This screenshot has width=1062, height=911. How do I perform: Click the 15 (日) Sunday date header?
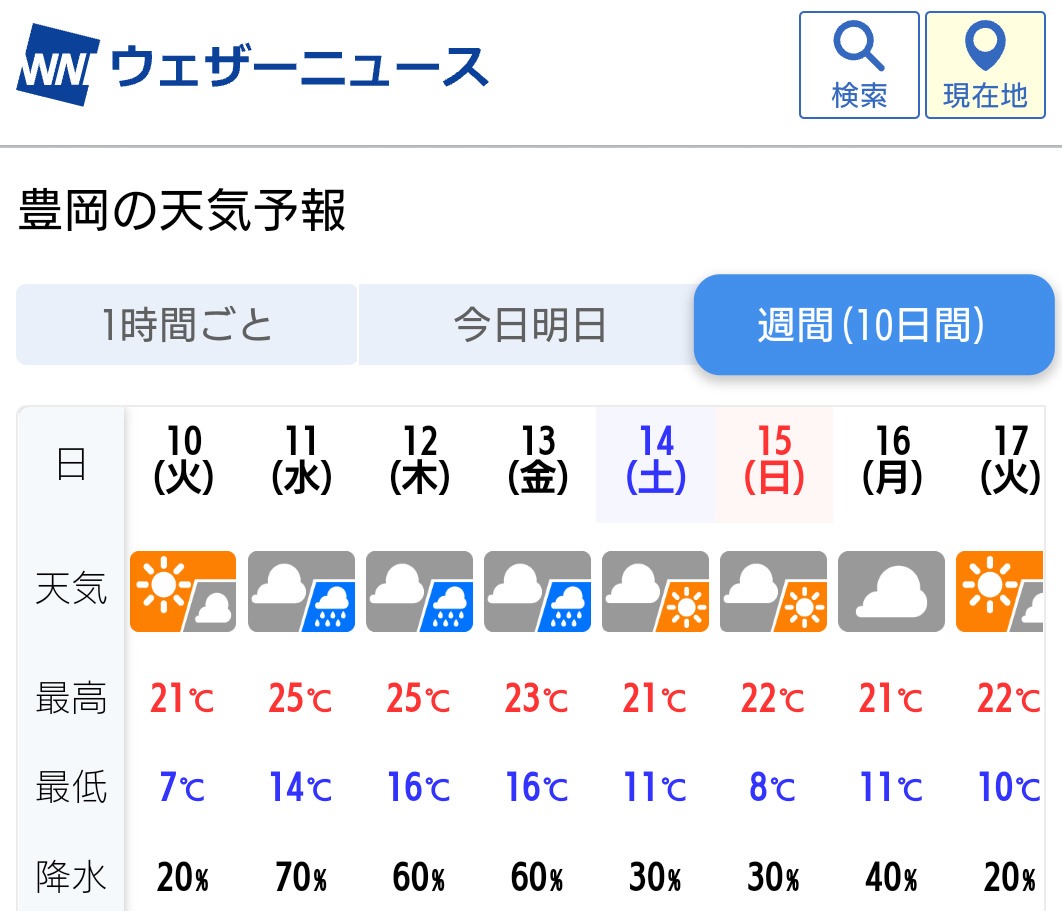[773, 460]
